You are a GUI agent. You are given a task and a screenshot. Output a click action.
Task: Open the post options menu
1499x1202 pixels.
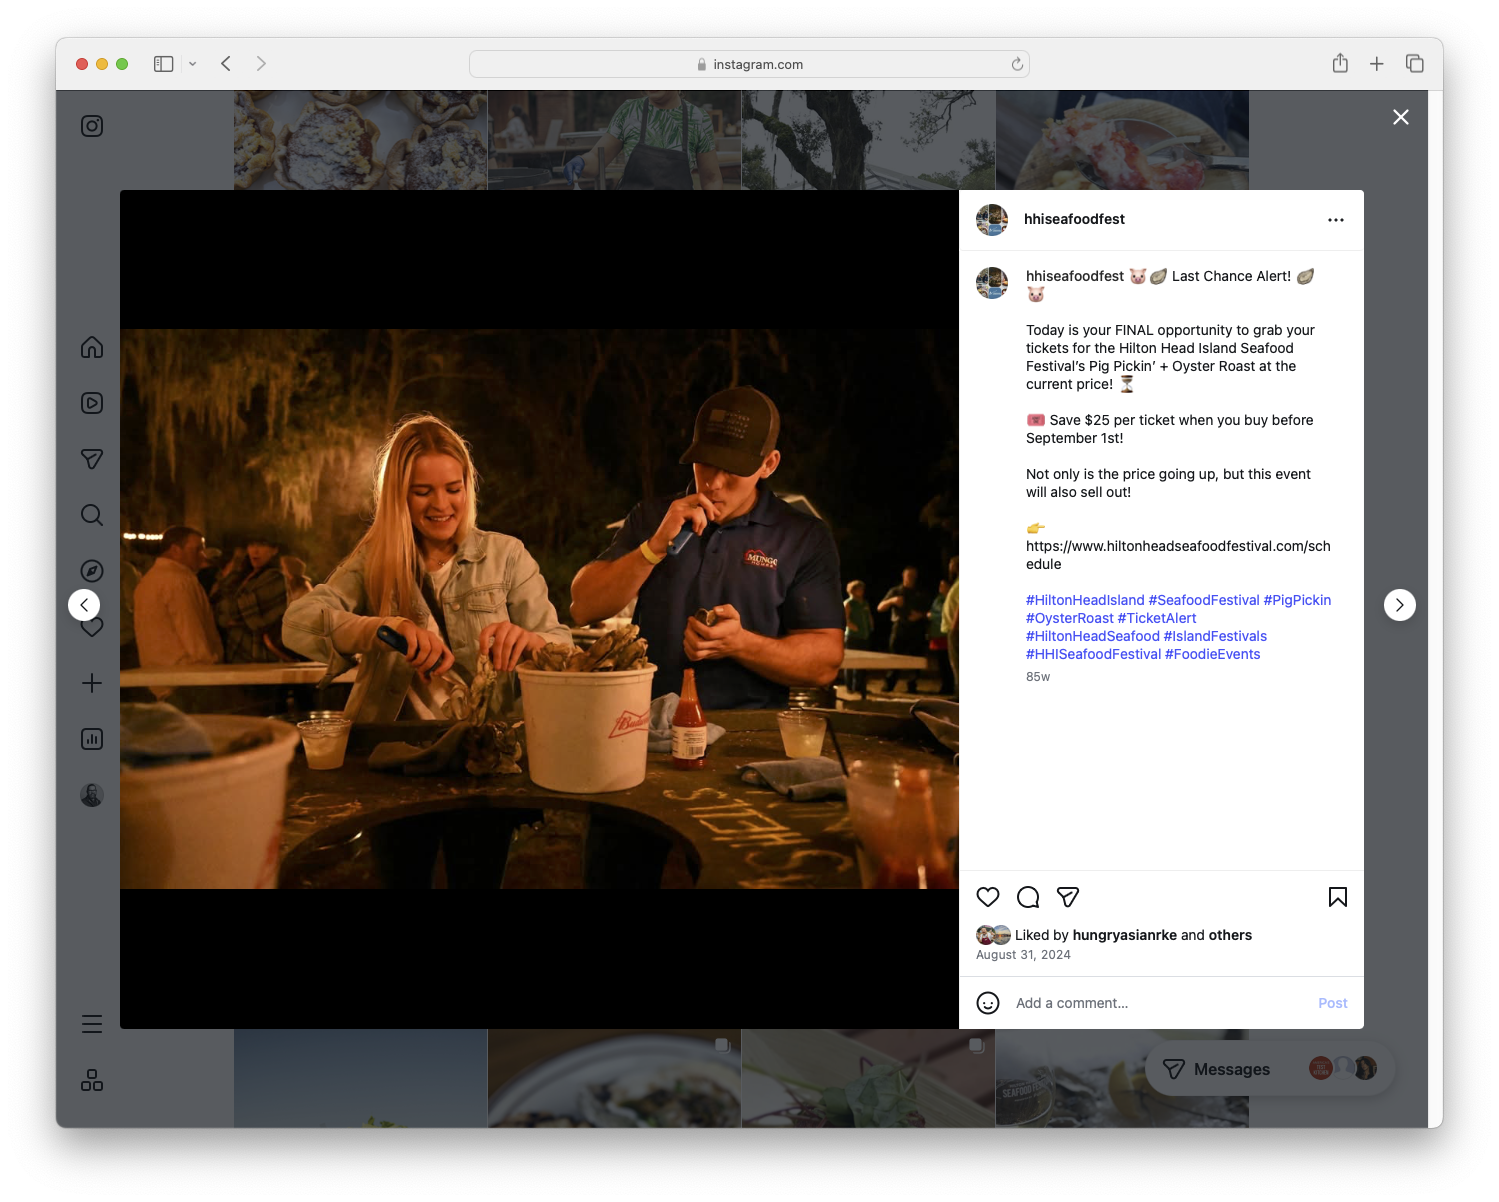click(x=1336, y=219)
